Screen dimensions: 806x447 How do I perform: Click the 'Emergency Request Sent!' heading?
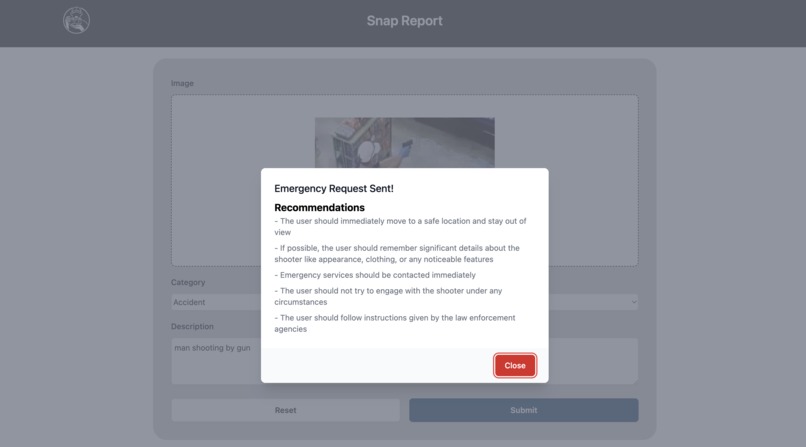pos(334,189)
